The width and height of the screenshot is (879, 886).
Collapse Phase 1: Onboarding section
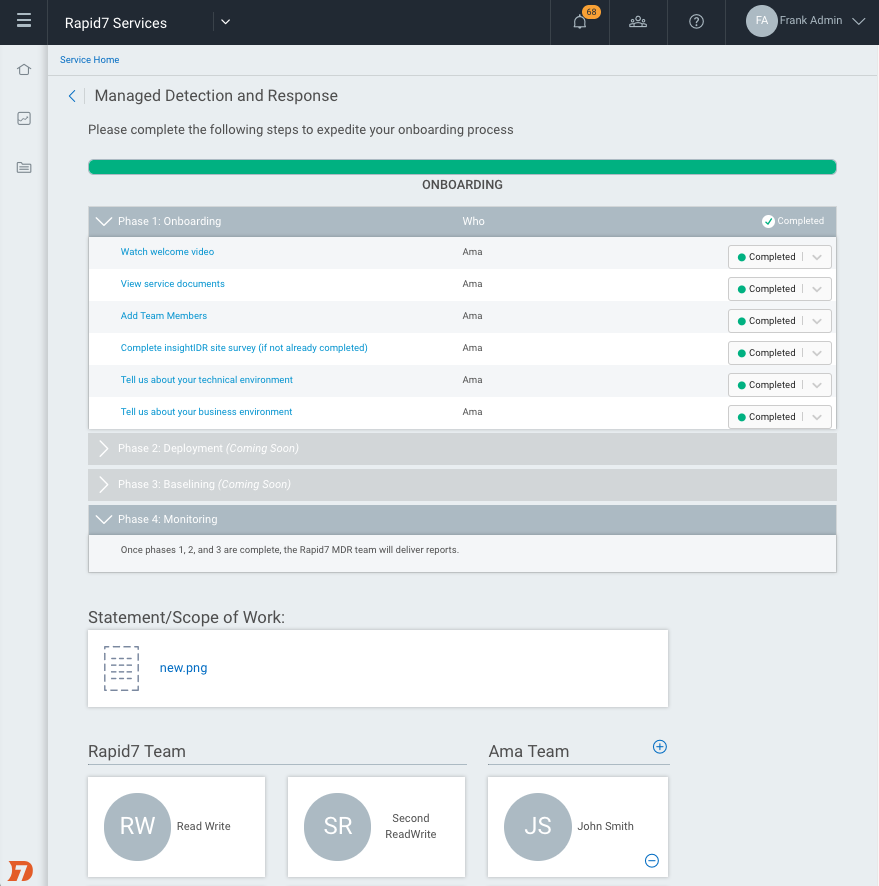[x=104, y=222]
